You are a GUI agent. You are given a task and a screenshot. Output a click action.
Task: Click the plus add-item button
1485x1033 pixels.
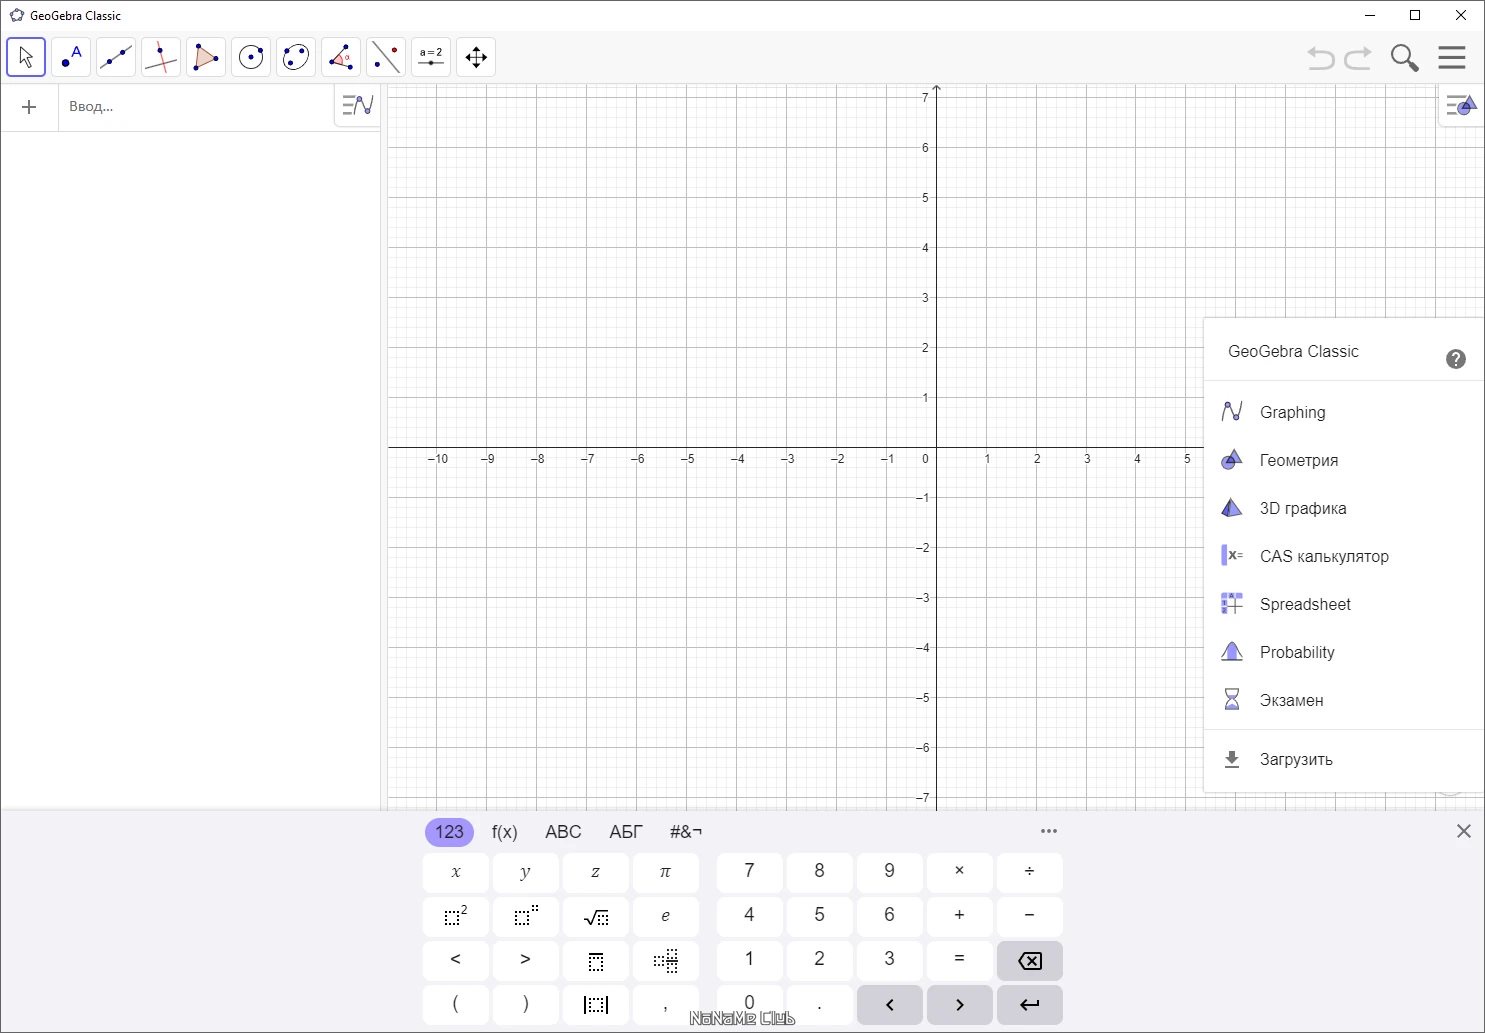tap(29, 107)
